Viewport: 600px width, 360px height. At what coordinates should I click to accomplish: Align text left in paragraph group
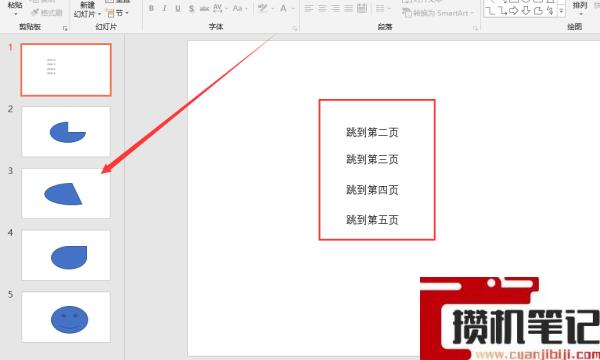click(x=309, y=8)
